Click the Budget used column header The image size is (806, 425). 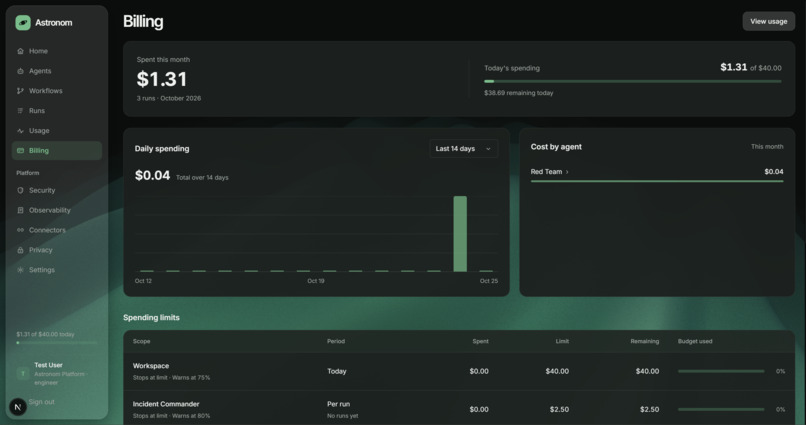tap(695, 341)
